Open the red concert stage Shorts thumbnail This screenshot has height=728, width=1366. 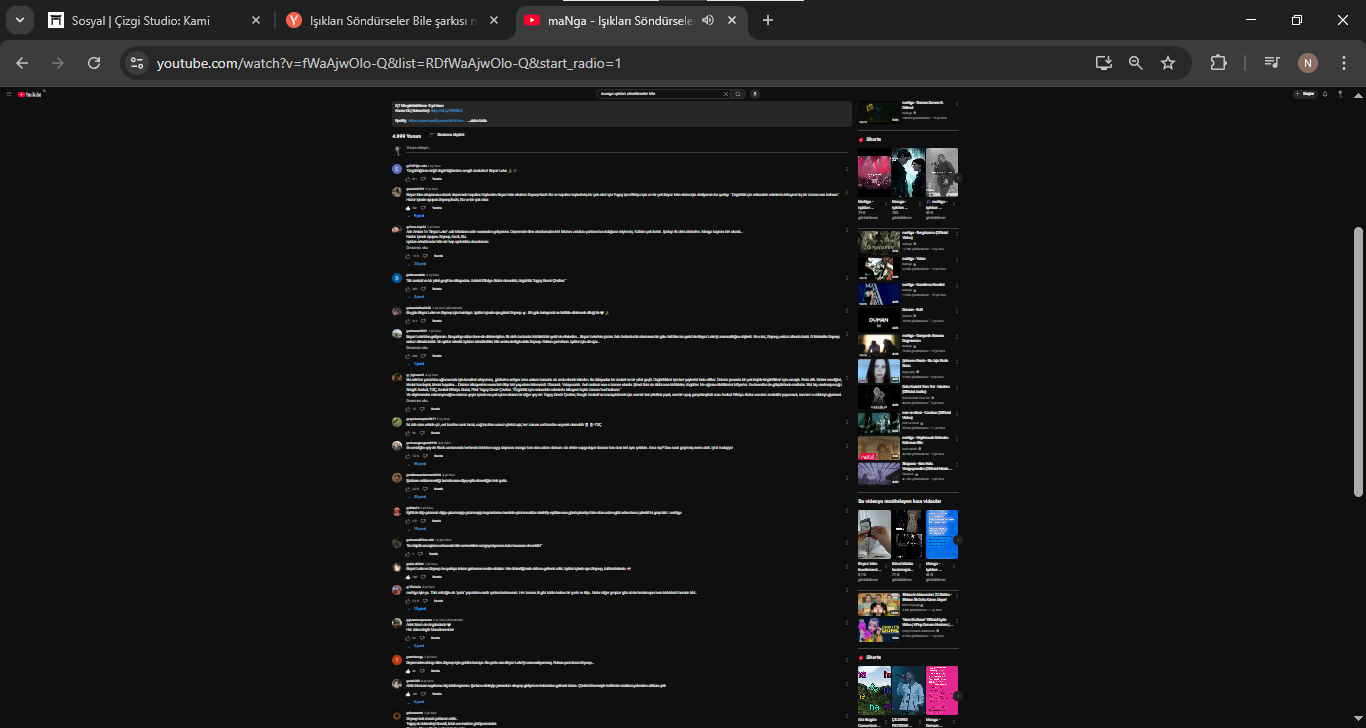[874, 172]
